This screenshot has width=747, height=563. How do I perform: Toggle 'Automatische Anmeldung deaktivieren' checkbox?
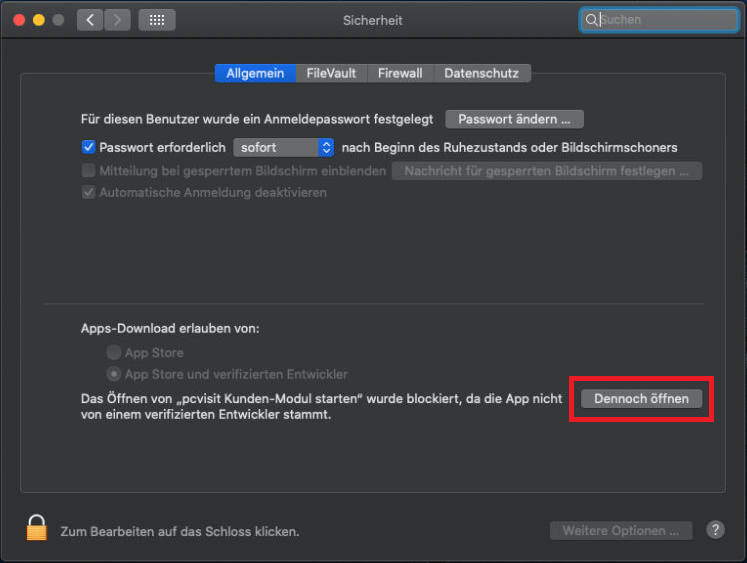point(89,192)
